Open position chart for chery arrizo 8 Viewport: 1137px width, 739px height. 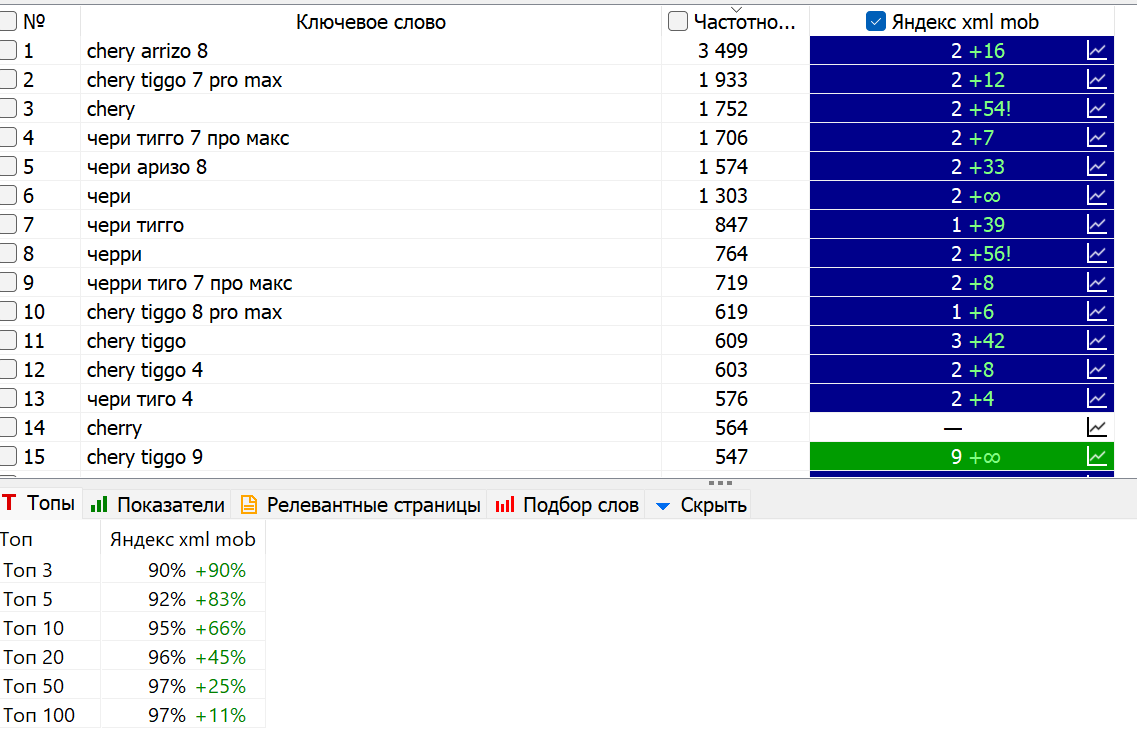tap(1096, 51)
